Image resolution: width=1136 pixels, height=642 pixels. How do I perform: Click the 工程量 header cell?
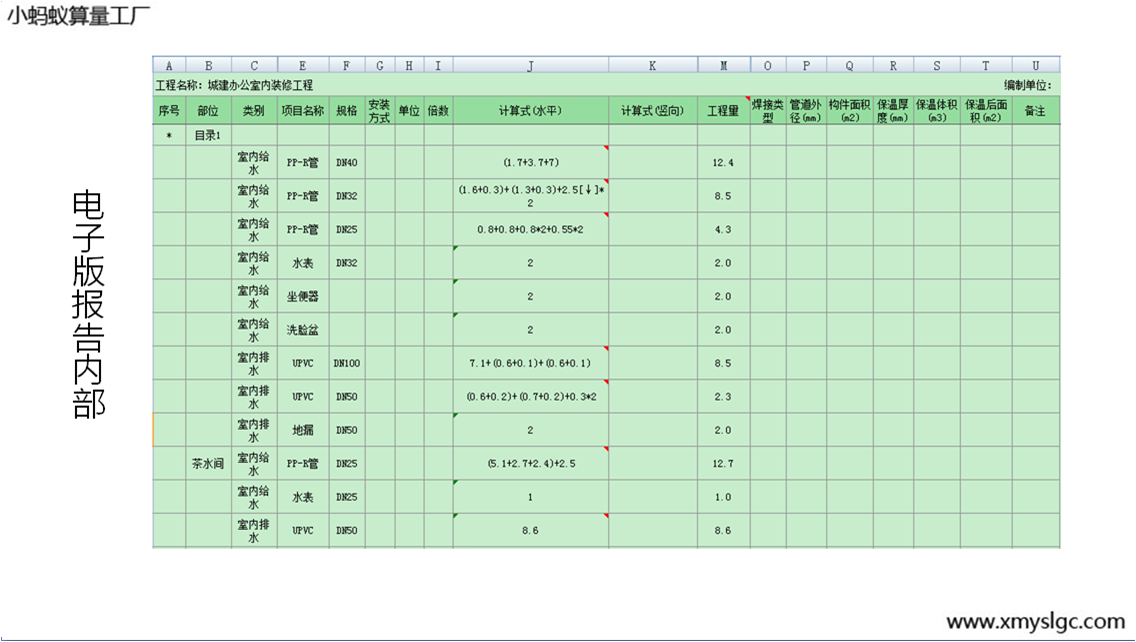[x=723, y=111]
